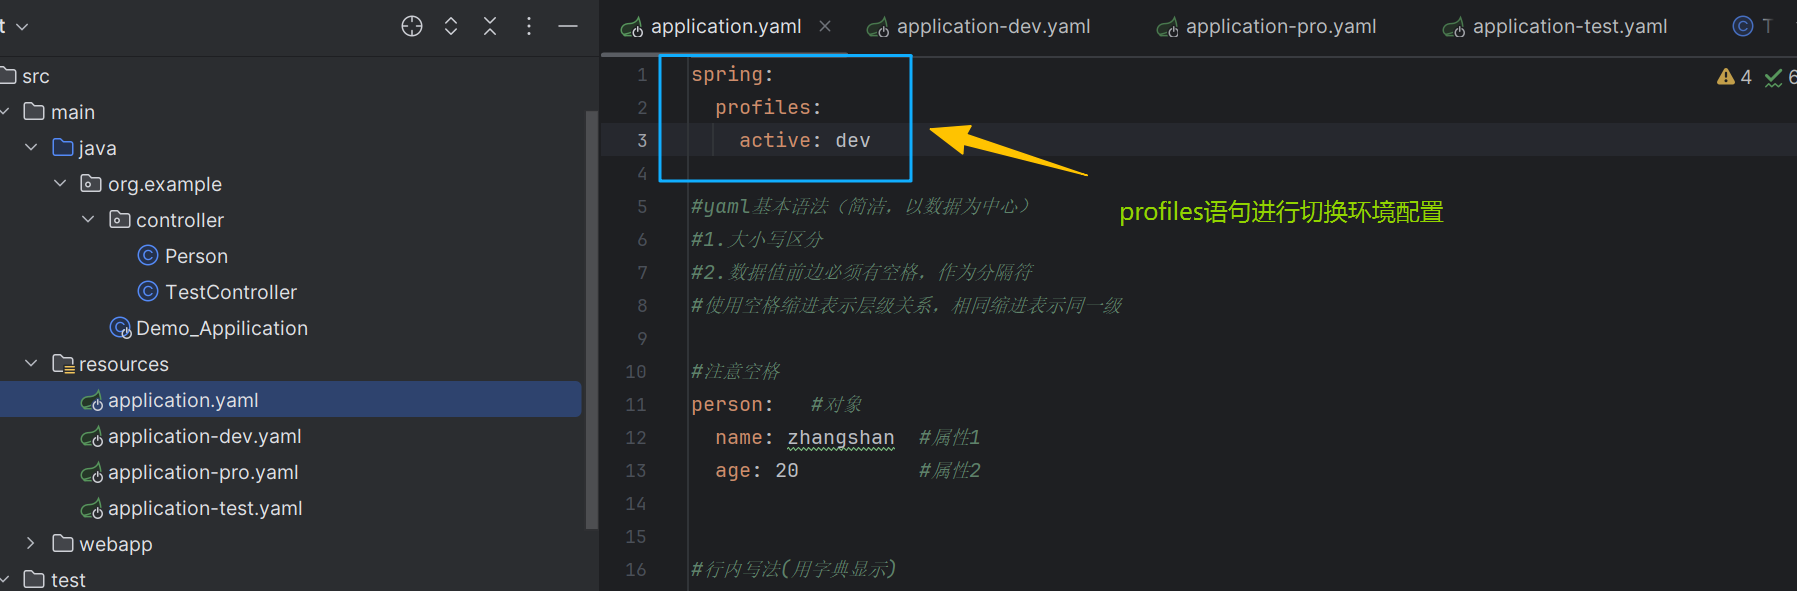Click line number 3 in the gutter
1797x591 pixels.
click(x=642, y=141)
